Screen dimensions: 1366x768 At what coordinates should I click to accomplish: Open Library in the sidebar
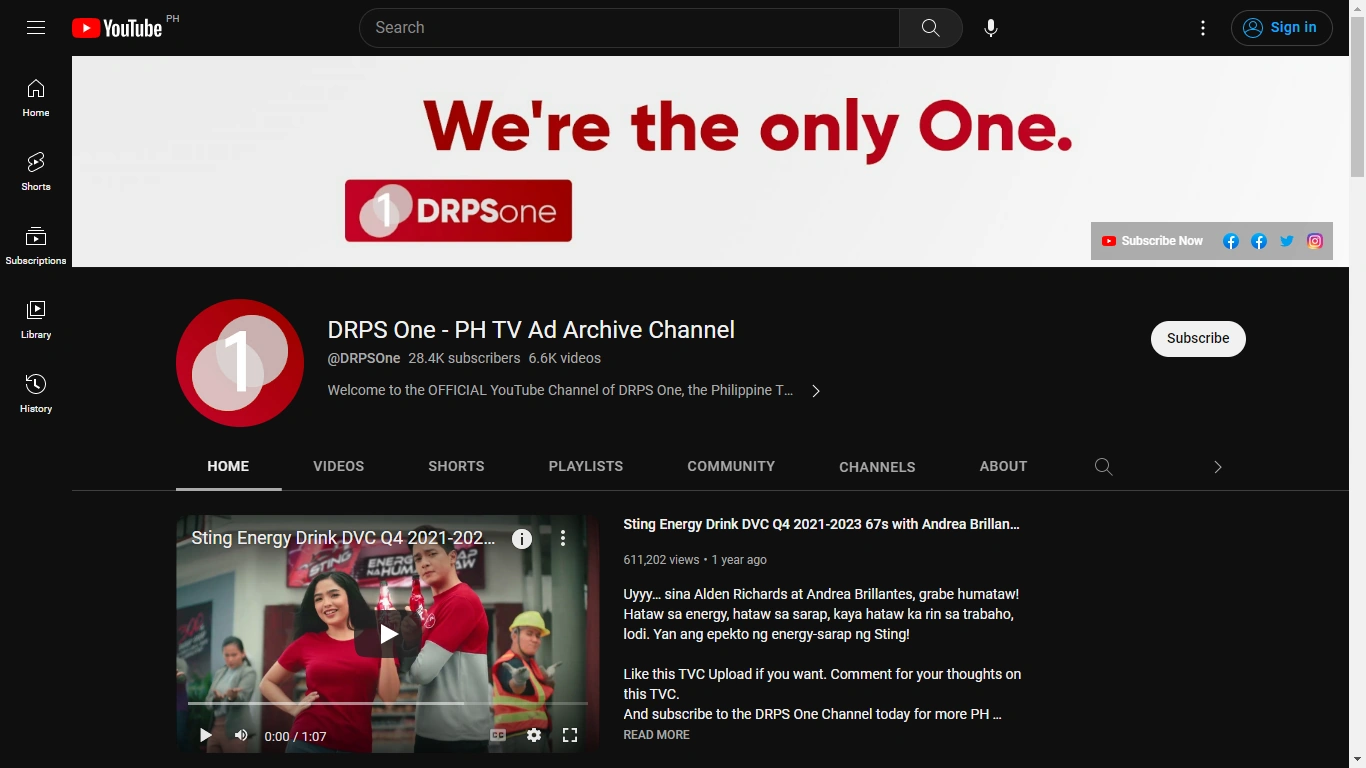coord(36,320)
